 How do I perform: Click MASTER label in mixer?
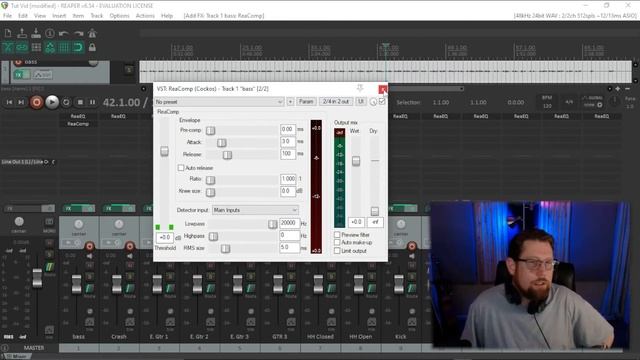[x=34, y=348]
